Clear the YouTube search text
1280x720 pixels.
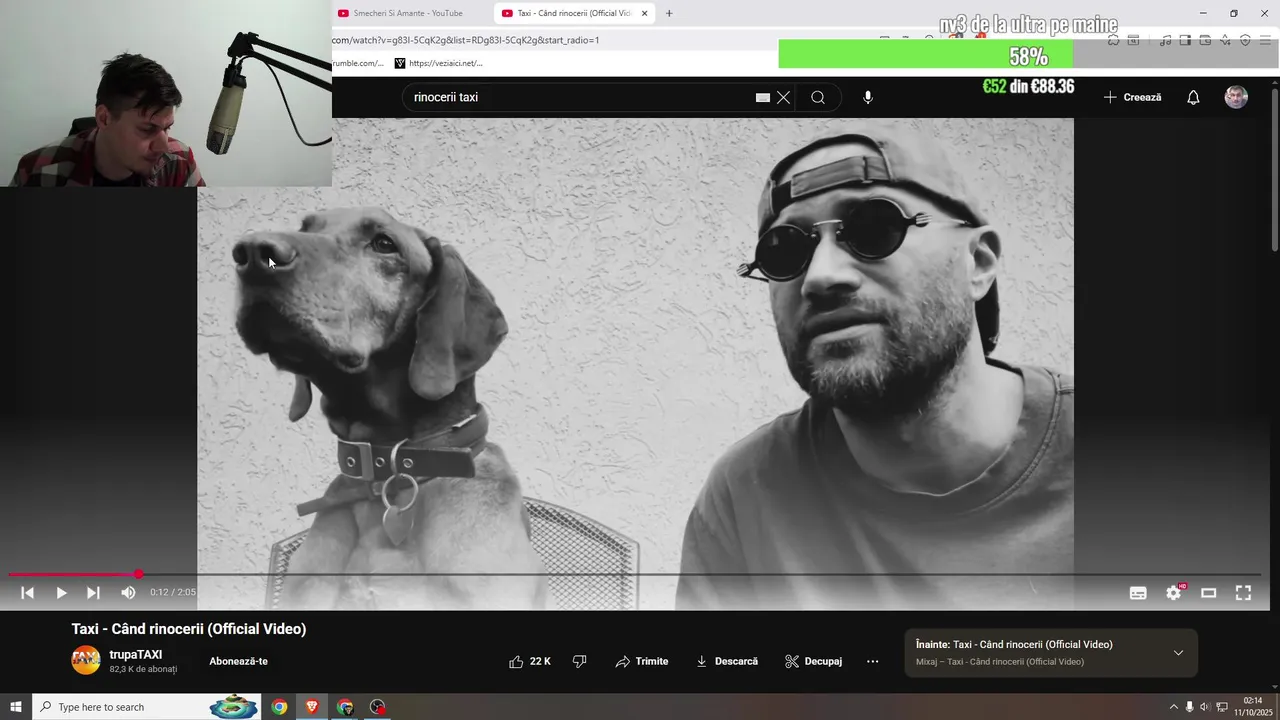pos(783,98)
